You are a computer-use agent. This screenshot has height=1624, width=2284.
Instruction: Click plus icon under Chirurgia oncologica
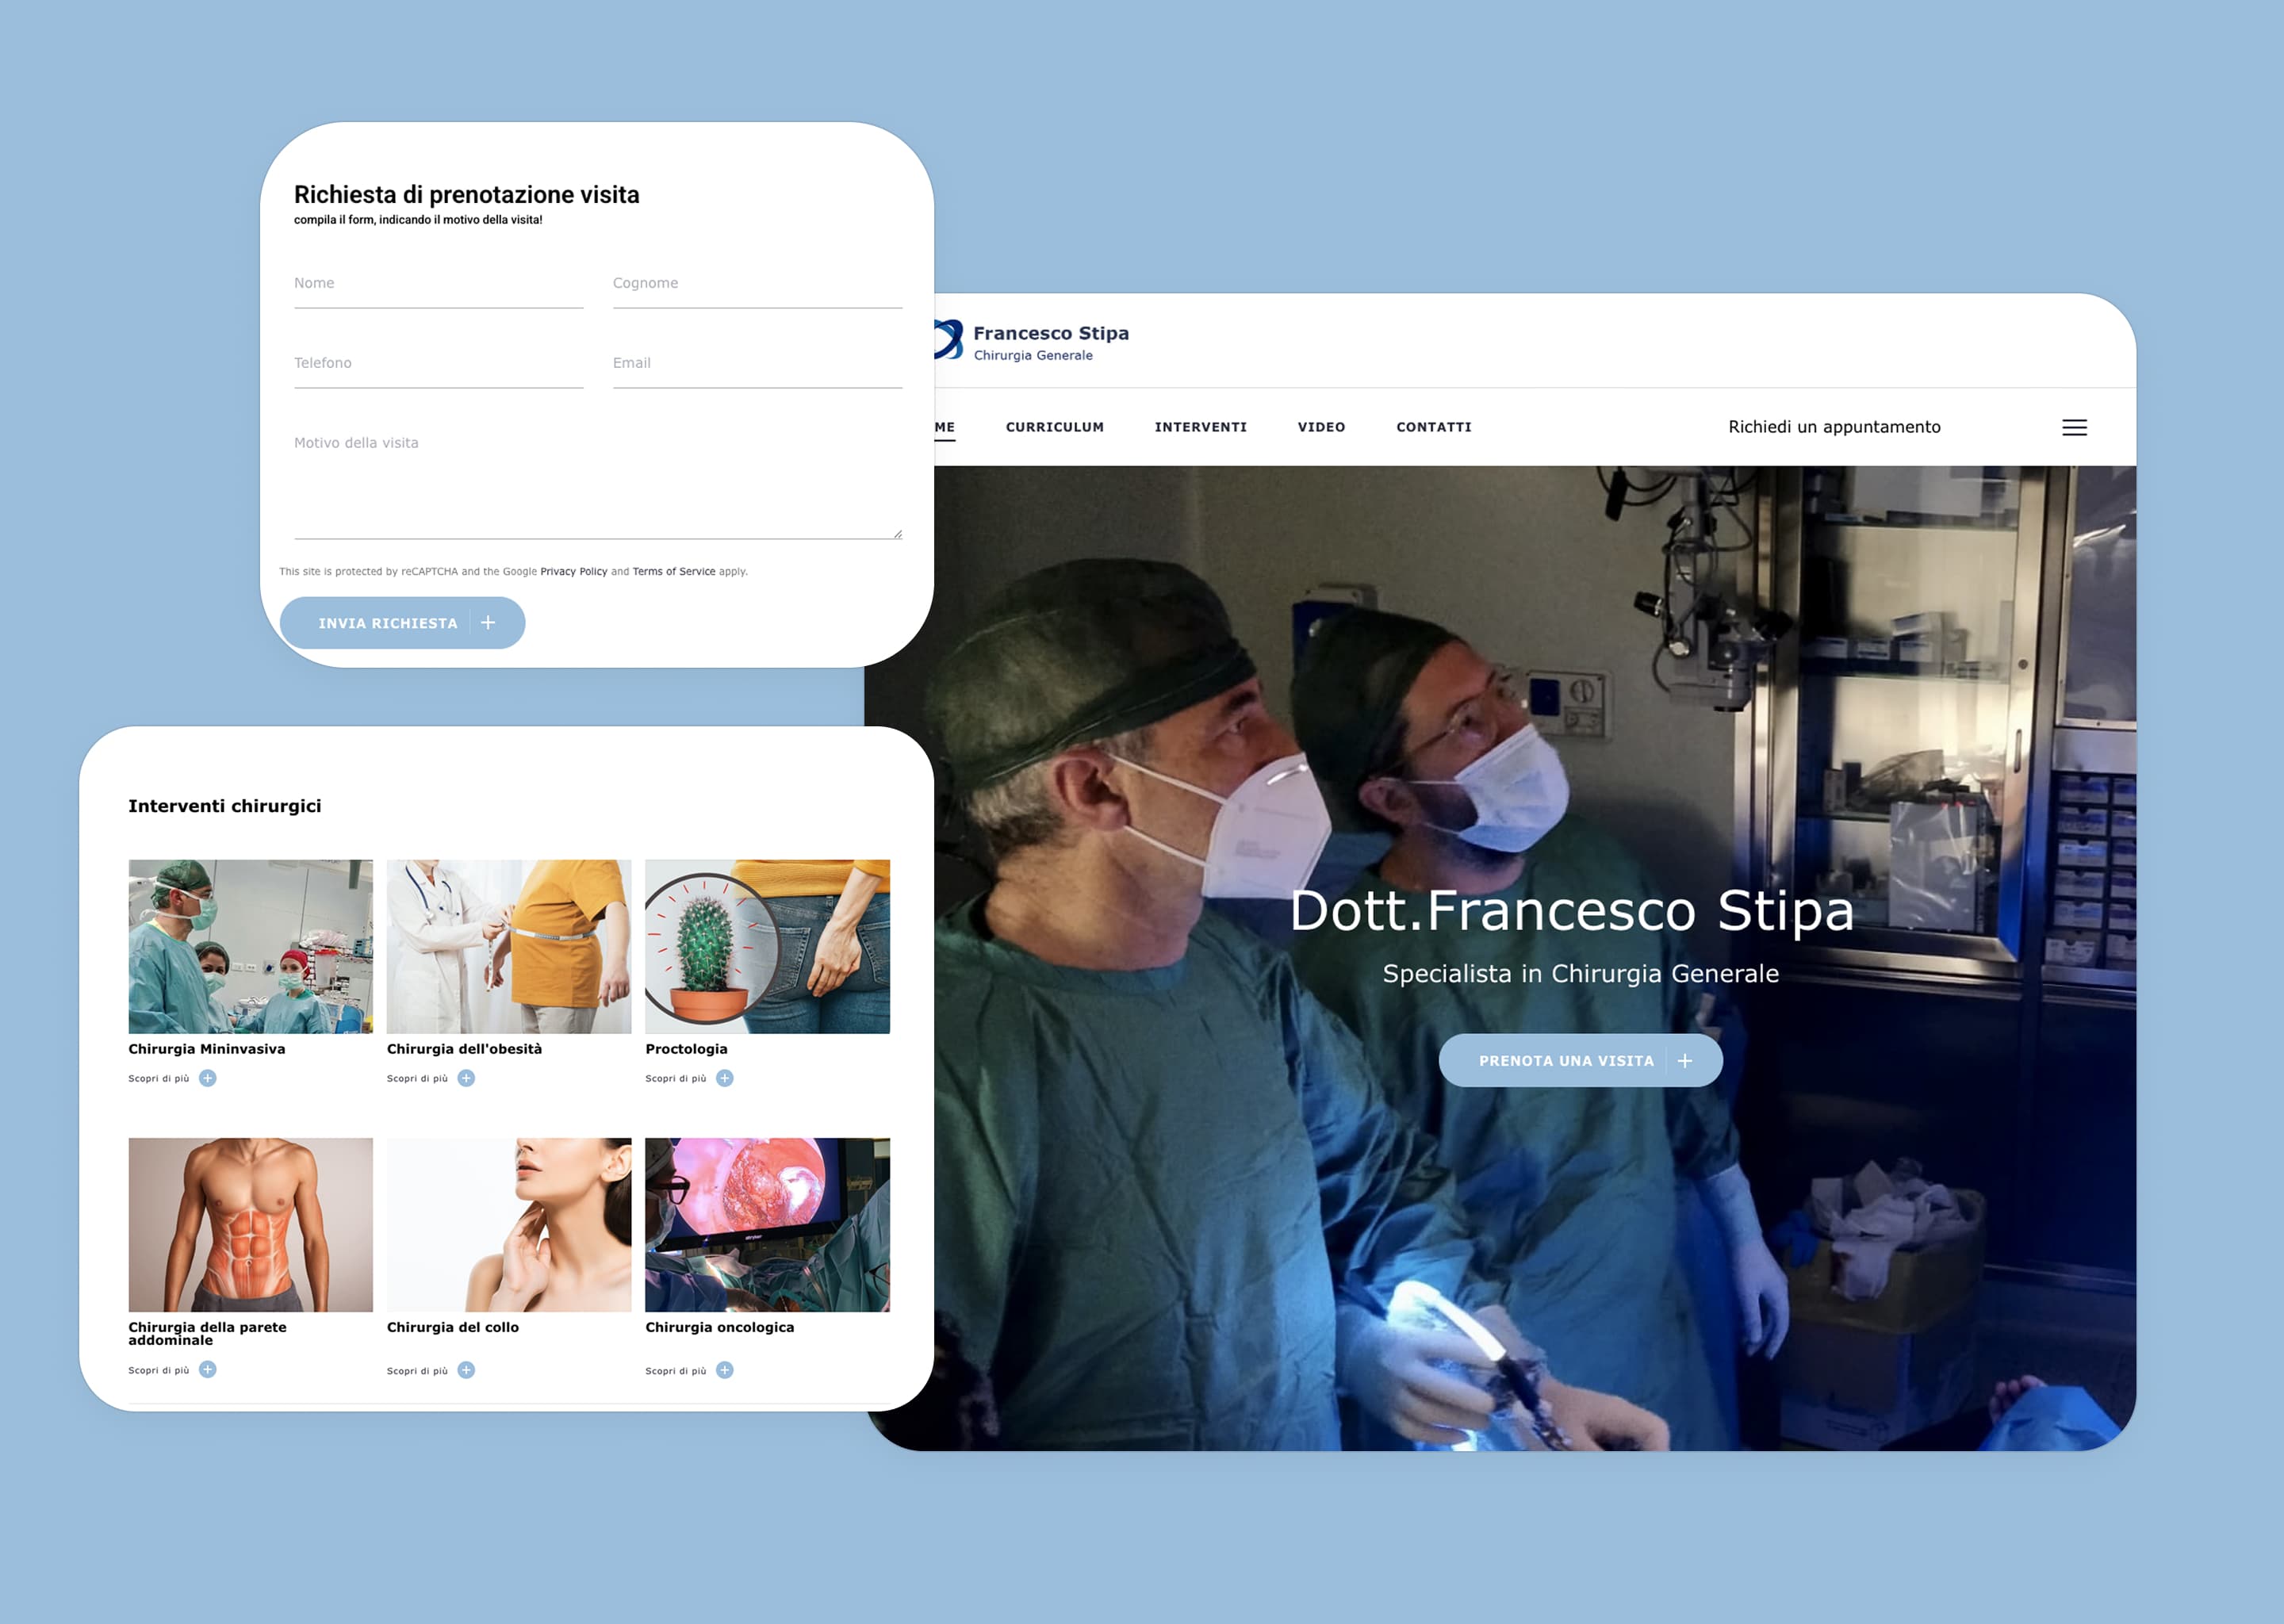725,1370
